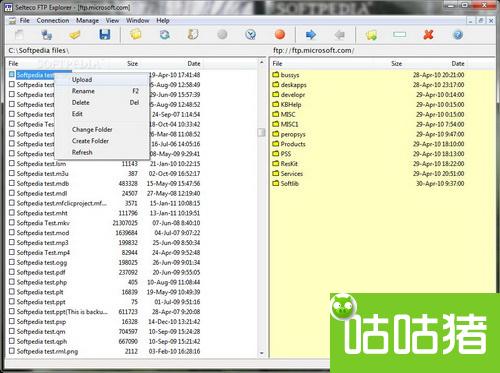Screen dimensions: 500x373
Task: Select Create Folder in context menu
Action: tap(102, 141)
